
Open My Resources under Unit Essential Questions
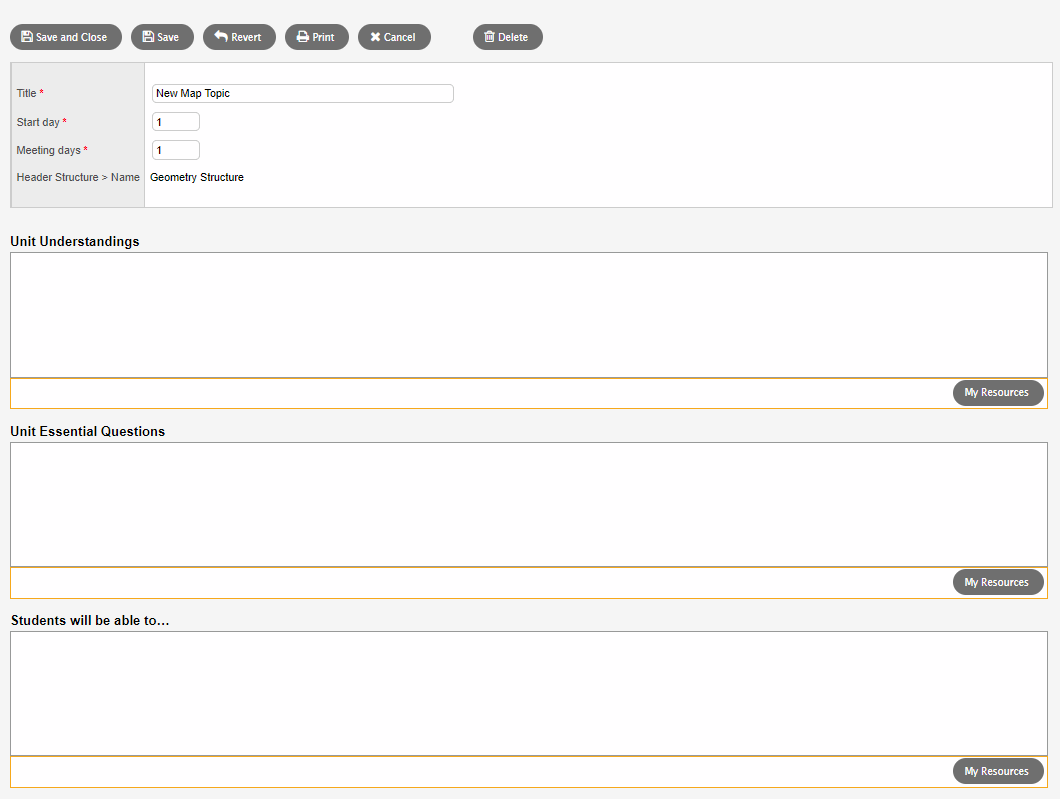[997, 582]
